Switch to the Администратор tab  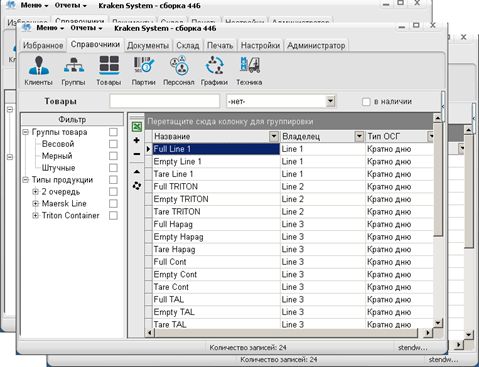pos(316,46)
